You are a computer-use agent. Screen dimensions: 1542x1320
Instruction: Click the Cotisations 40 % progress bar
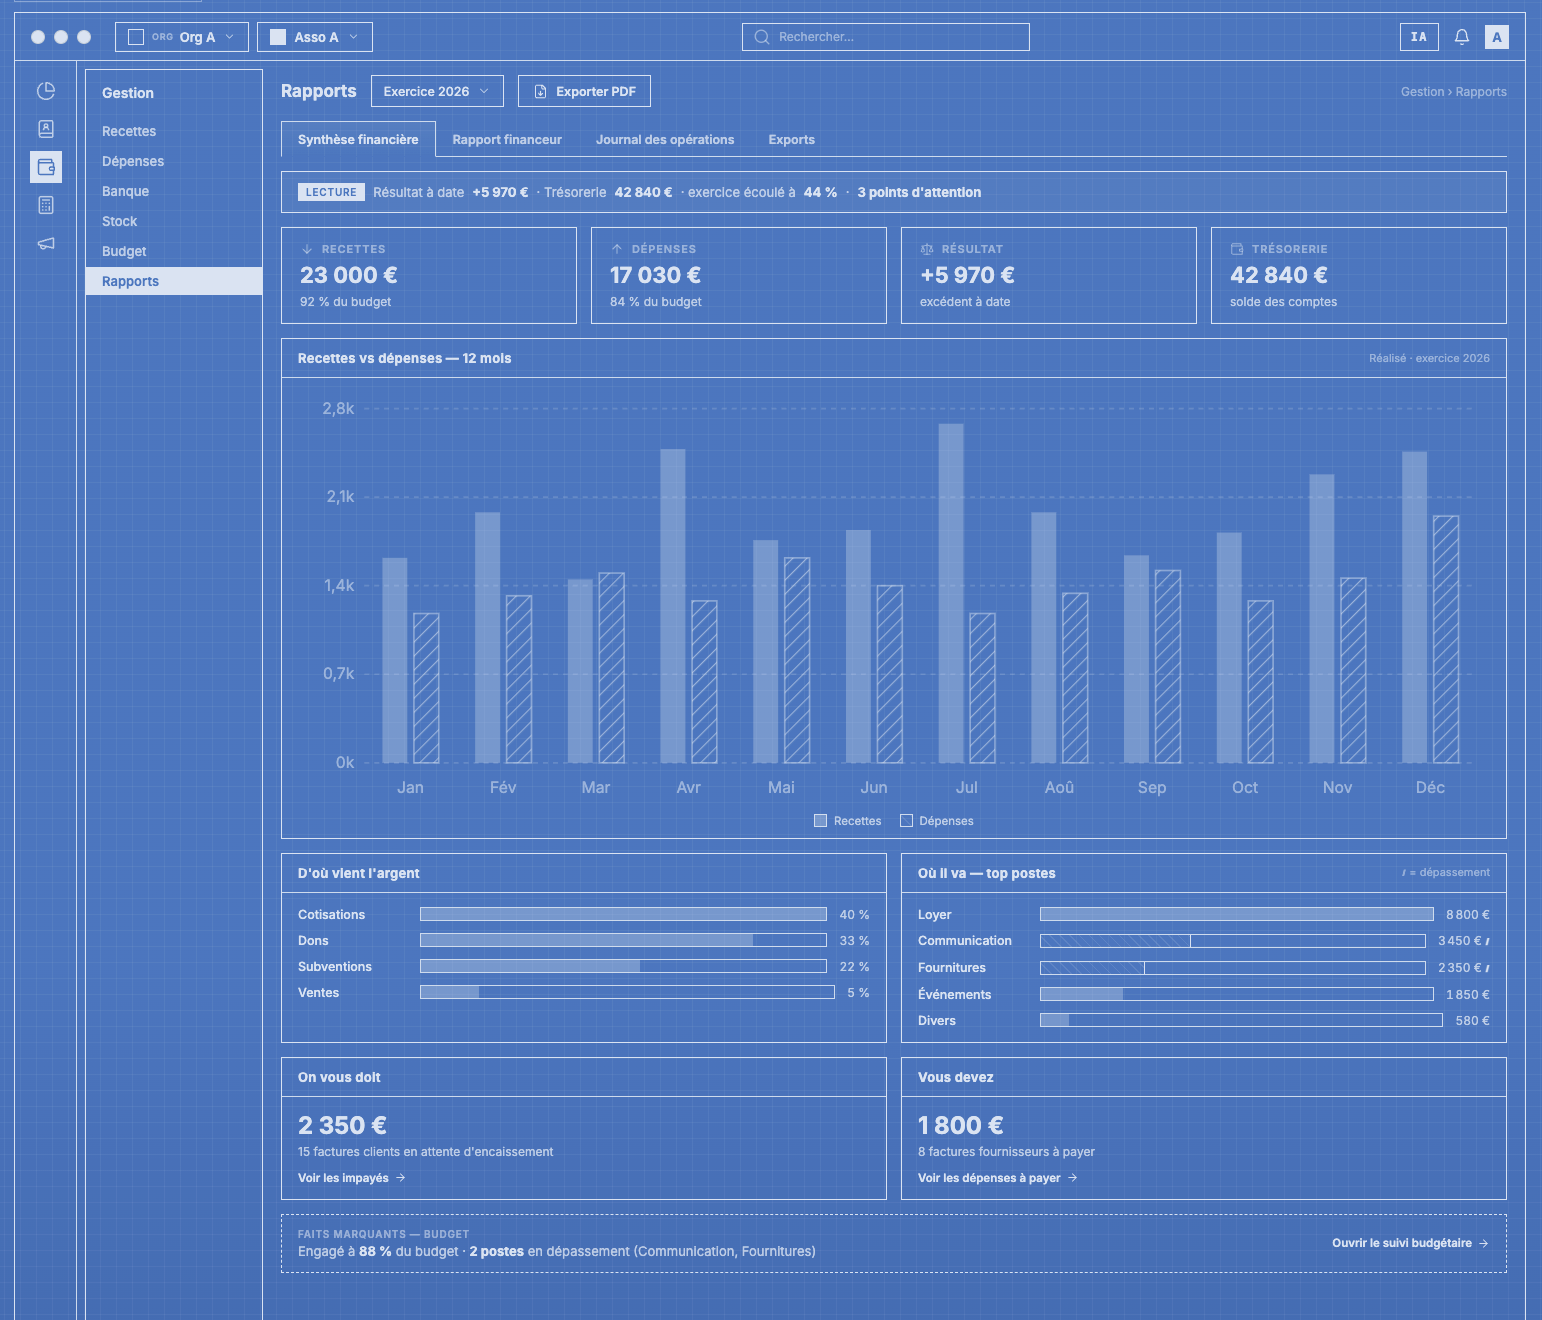(x=623, y=914)
